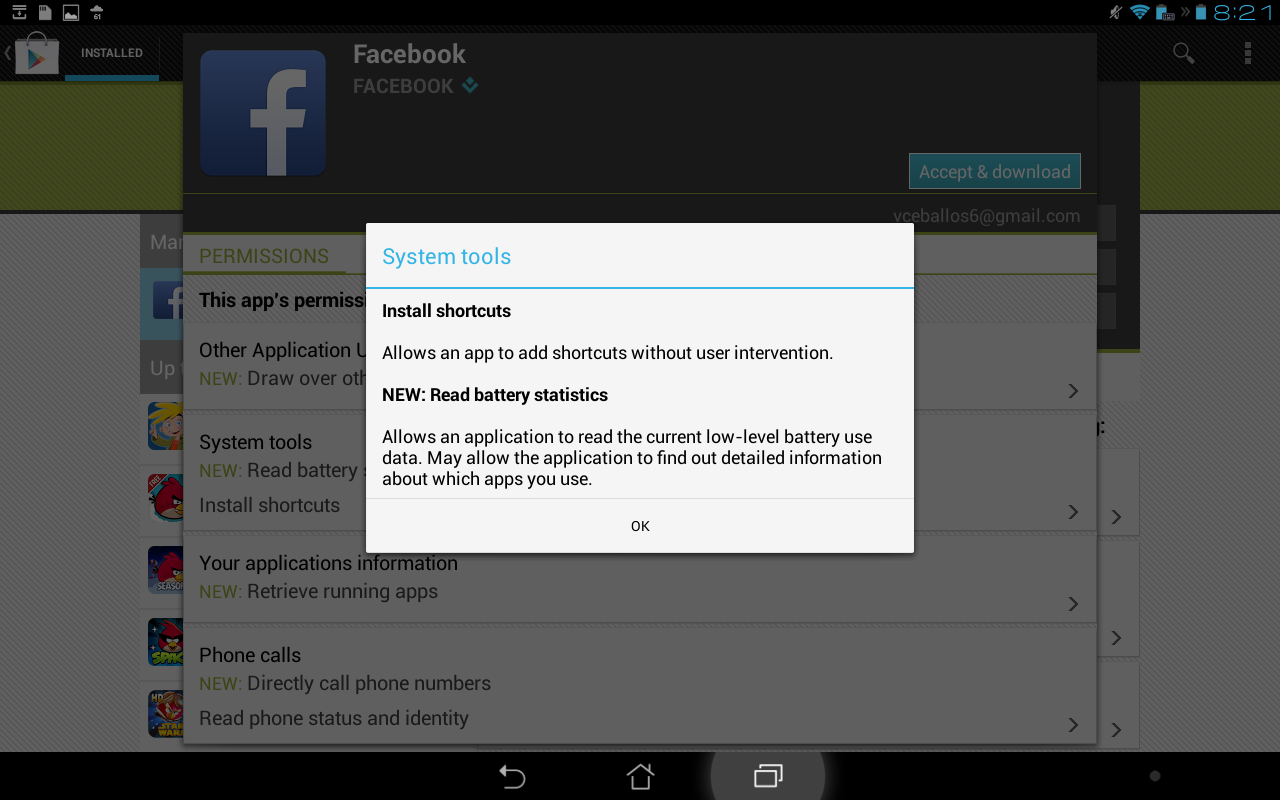Open Angry Birds Space app thumbnail
The image size is (1280, 800).
166,642
